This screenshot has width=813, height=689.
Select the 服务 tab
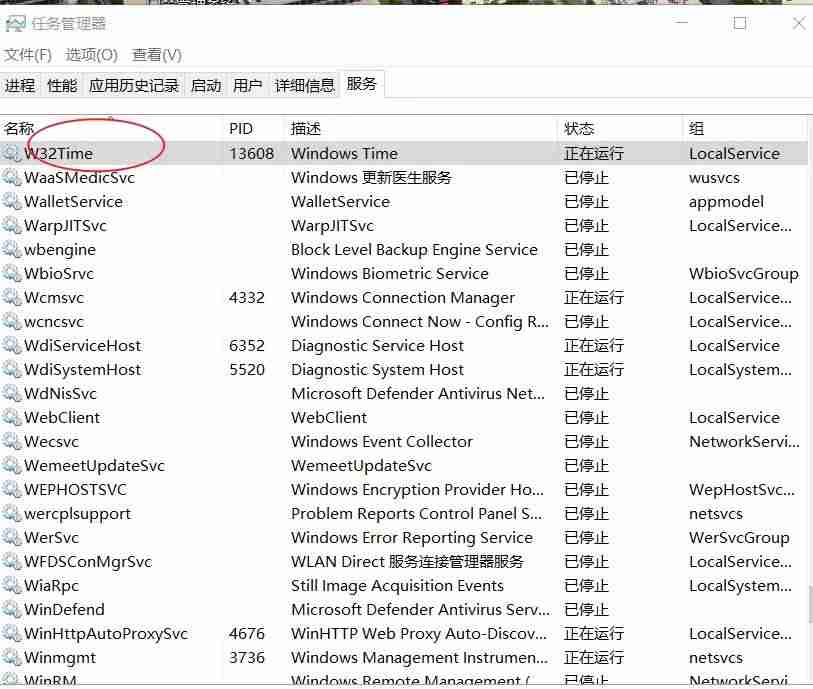(x=361, y=84)
